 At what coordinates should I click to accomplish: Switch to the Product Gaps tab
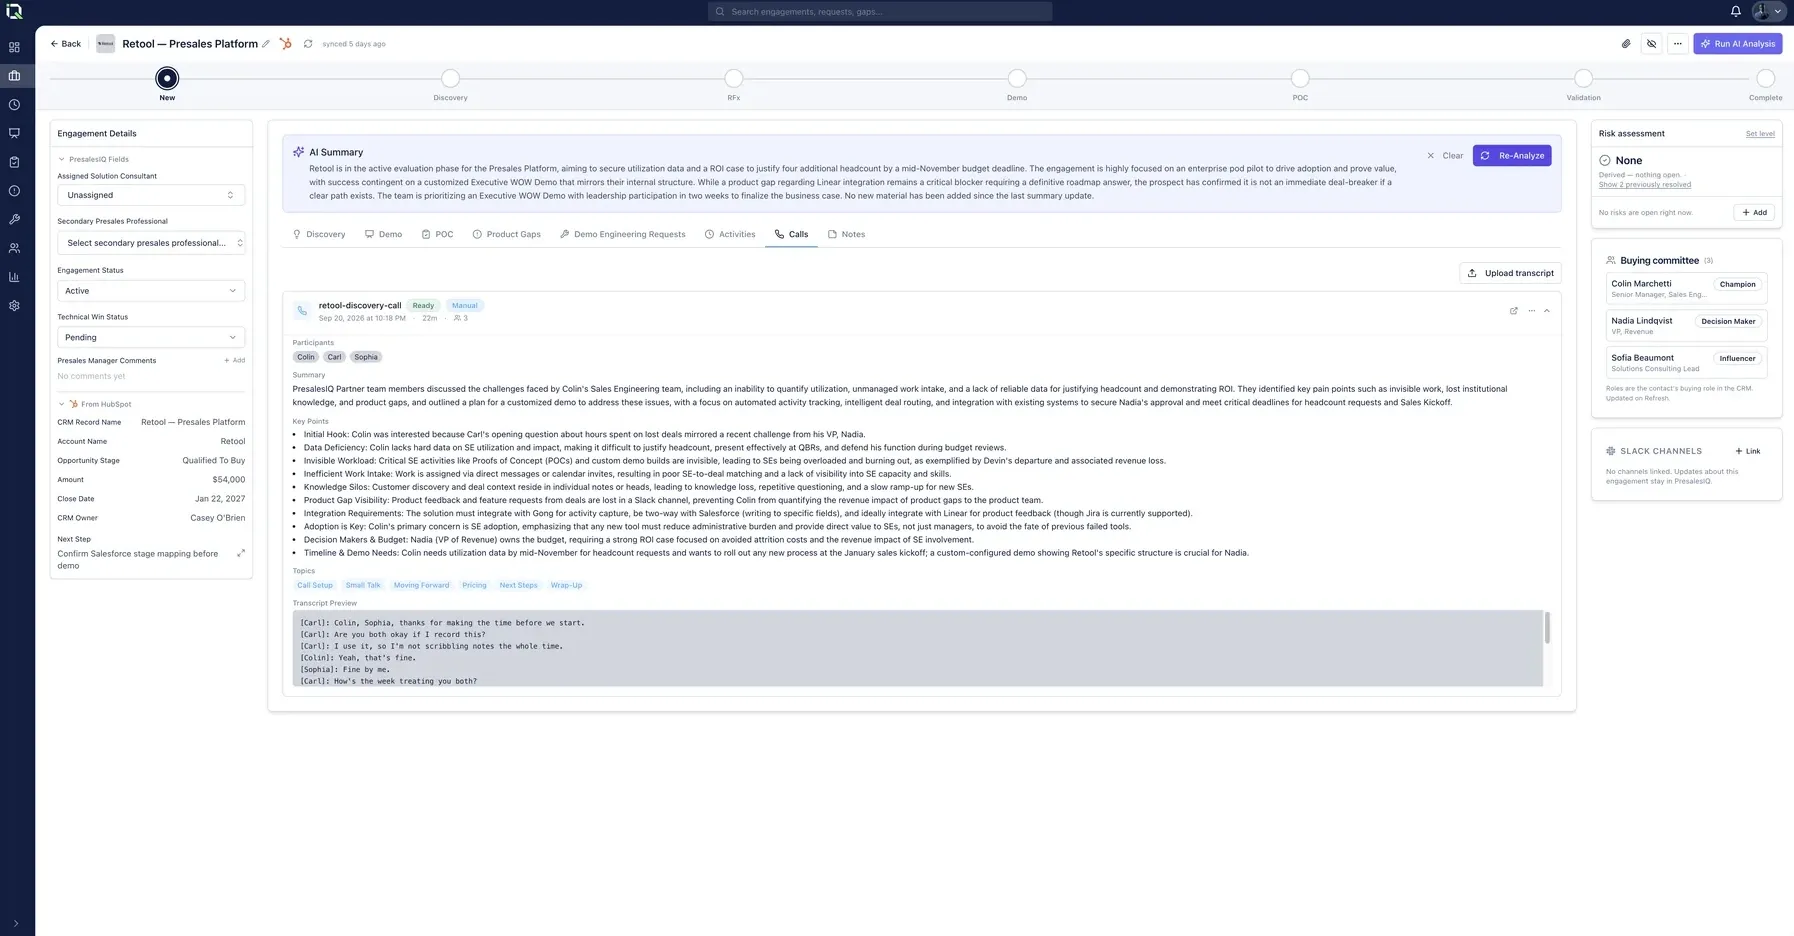point(506,234)
